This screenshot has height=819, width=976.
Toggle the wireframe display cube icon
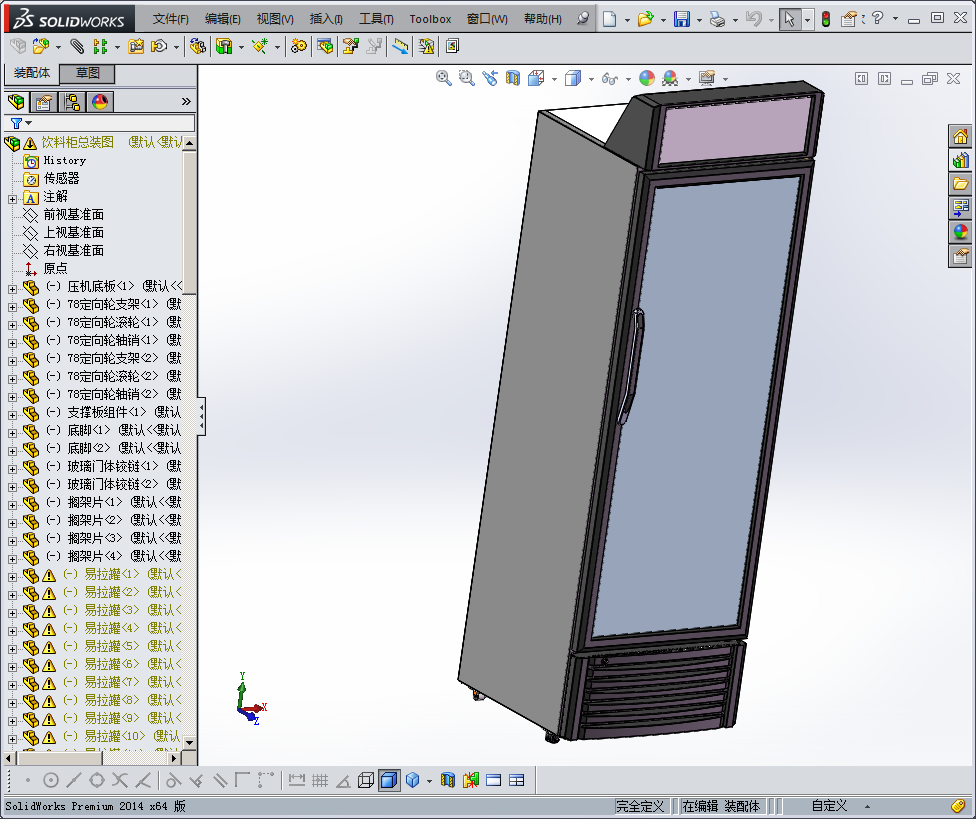[366, 780]
